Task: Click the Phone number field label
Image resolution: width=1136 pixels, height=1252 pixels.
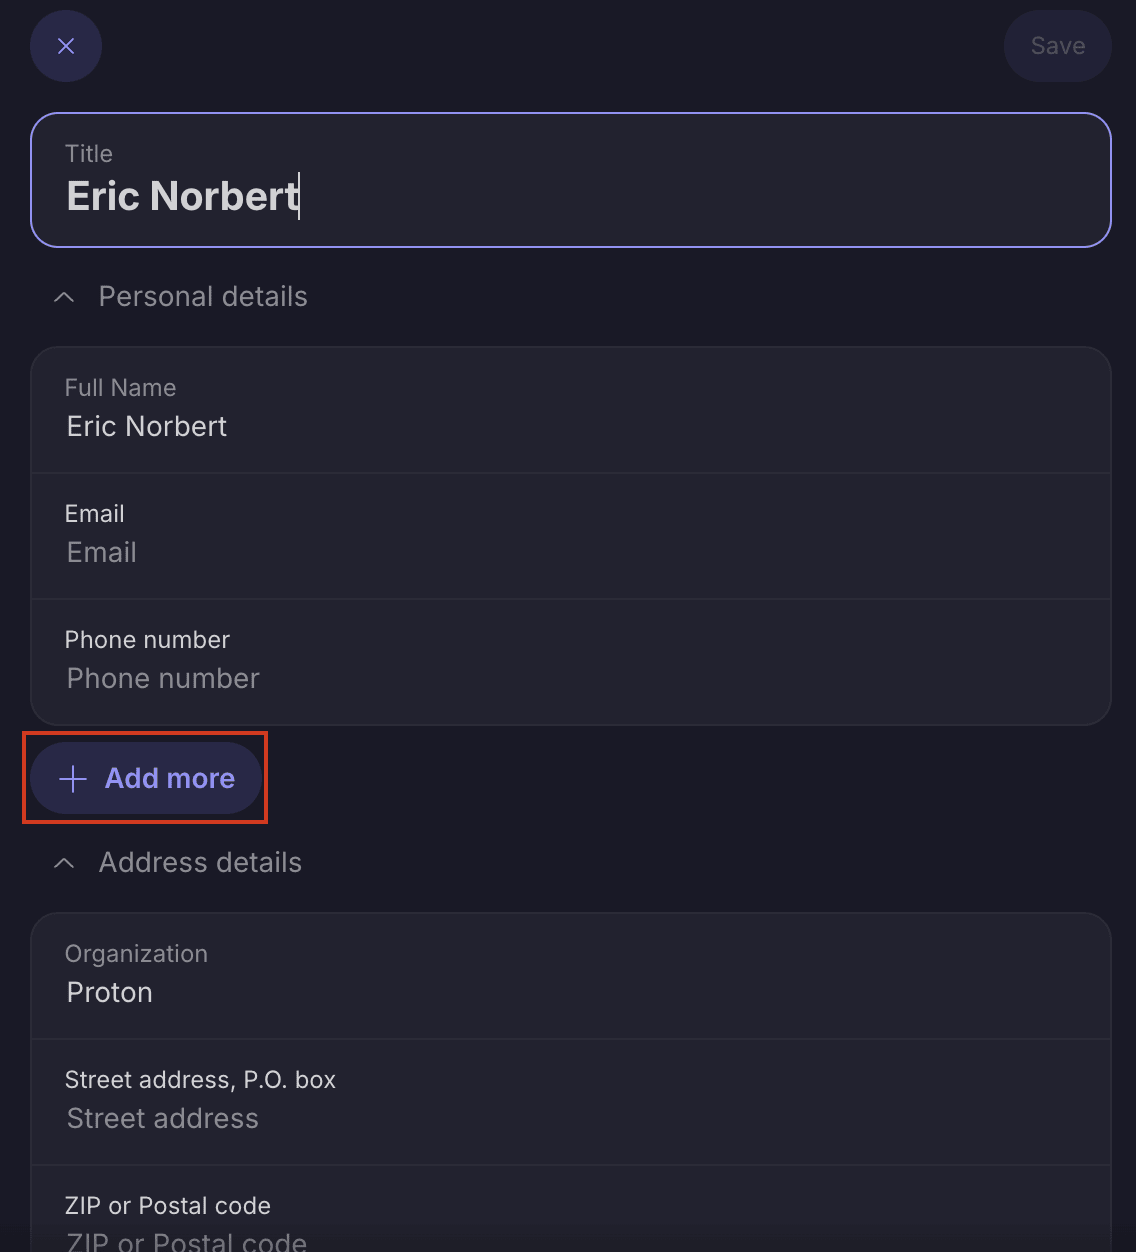Action: coord(147,640)
